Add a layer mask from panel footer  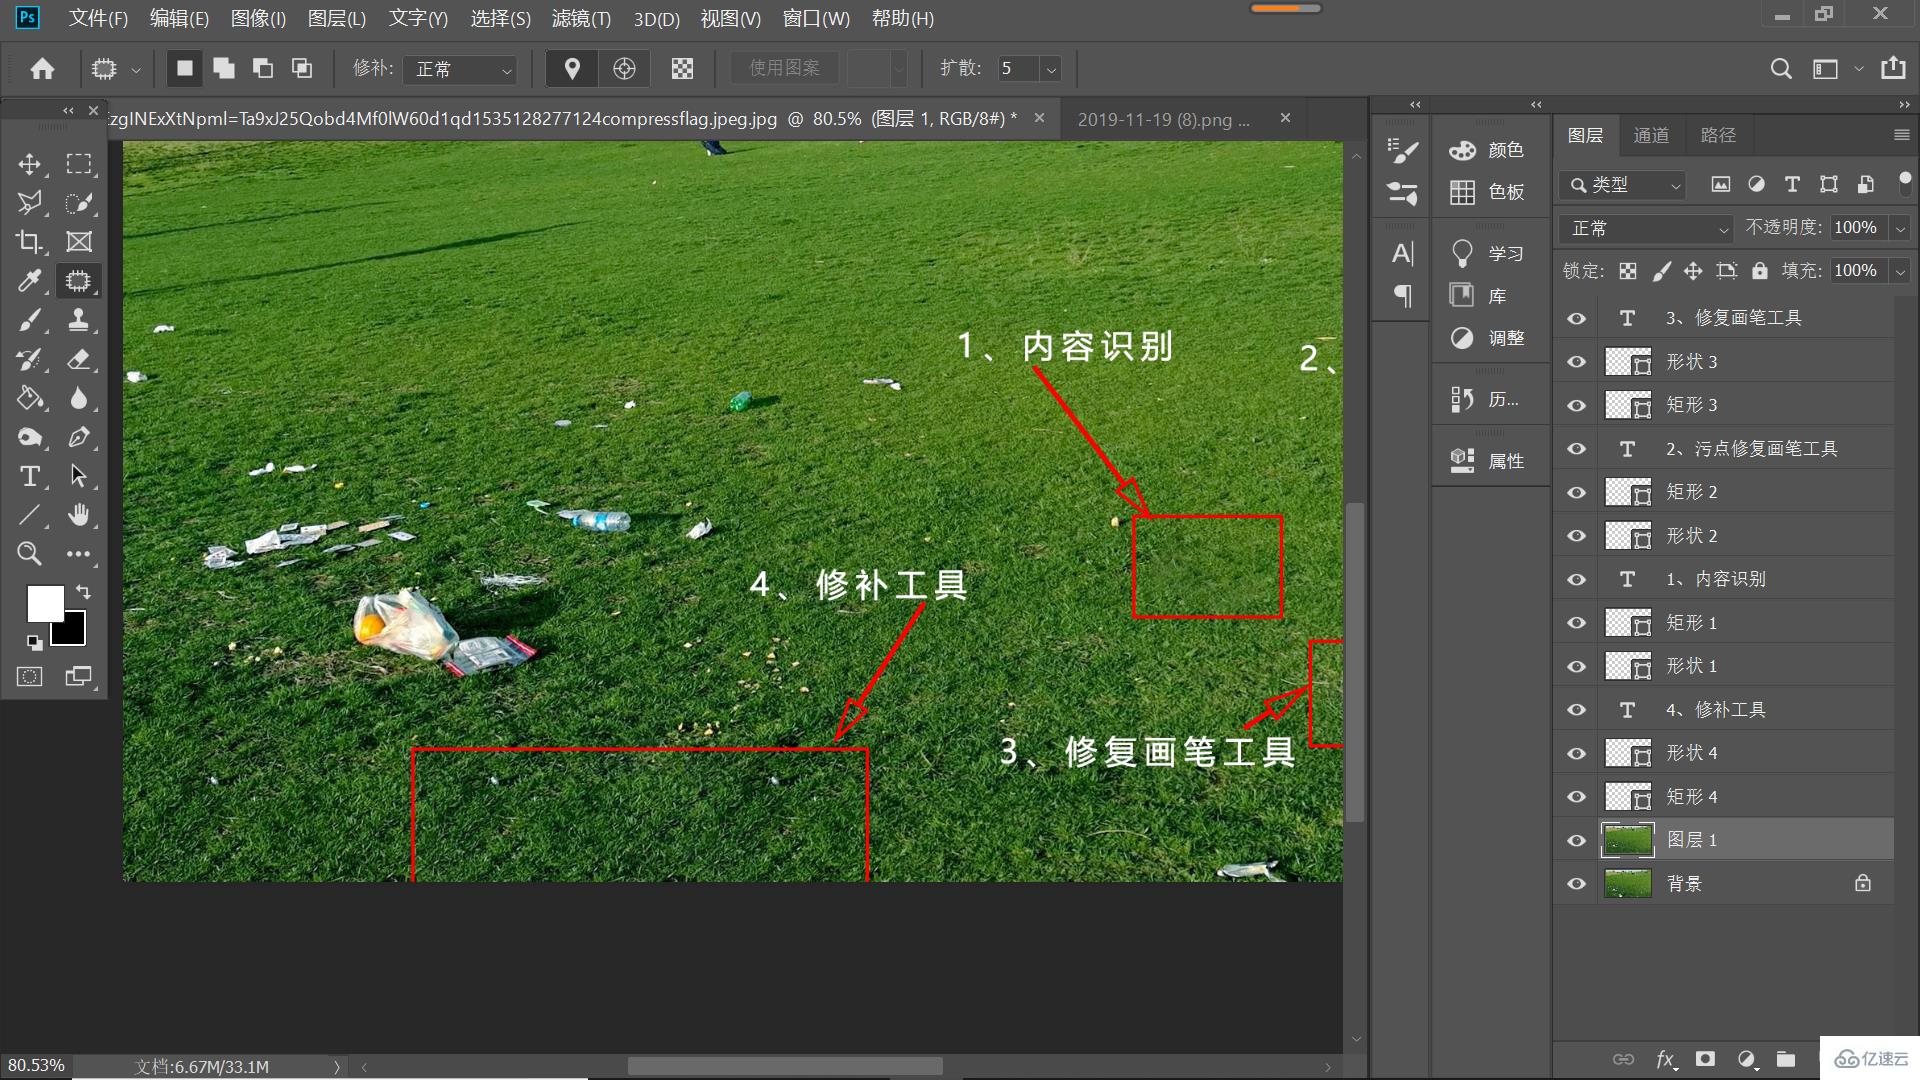pyautogui.click(x=1705, y=1059)
